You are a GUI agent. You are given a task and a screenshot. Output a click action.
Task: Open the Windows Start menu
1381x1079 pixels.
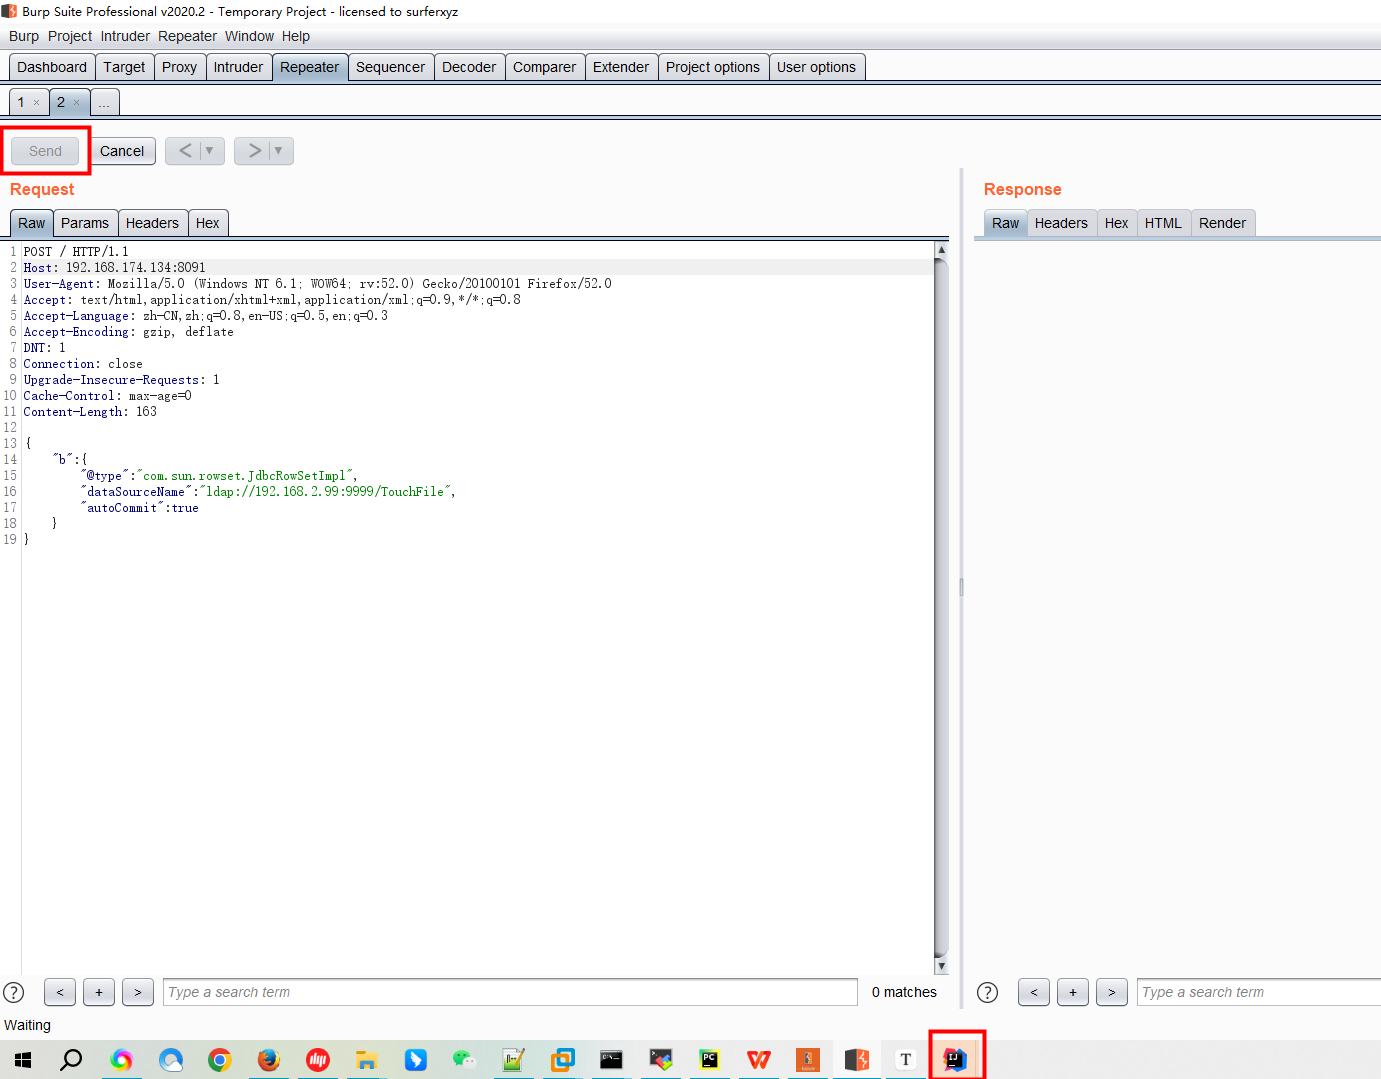click(23, 1060)
